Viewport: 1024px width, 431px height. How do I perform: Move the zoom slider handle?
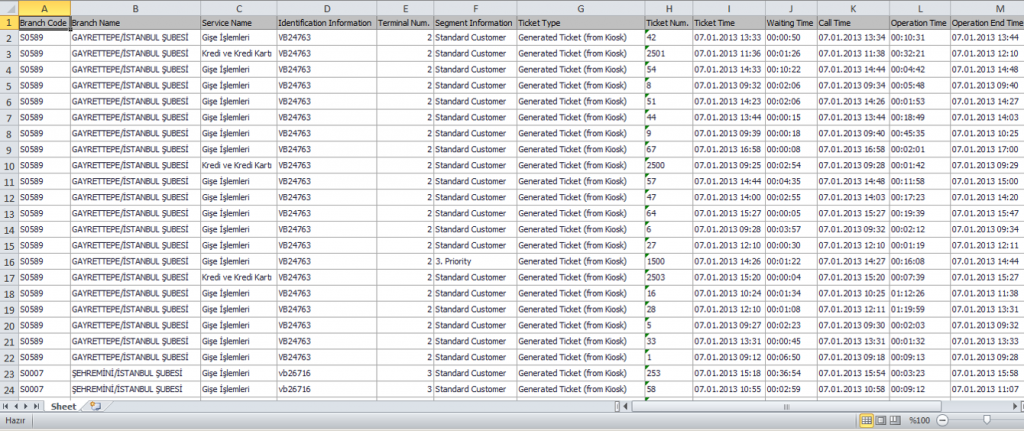[x=987, y=420]
